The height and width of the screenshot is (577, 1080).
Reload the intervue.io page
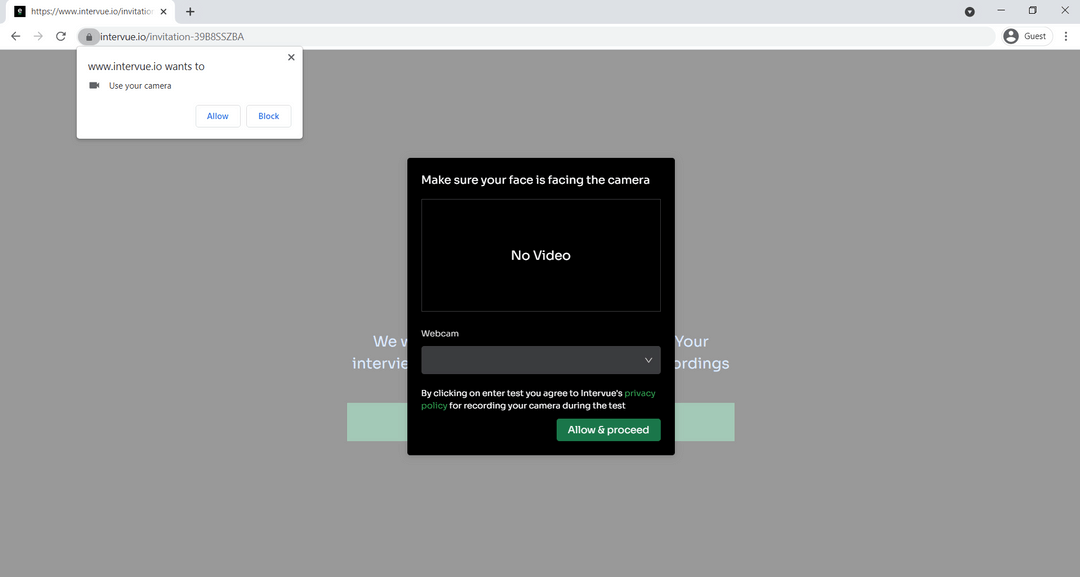pyautogui.click(x=60, y=35)
